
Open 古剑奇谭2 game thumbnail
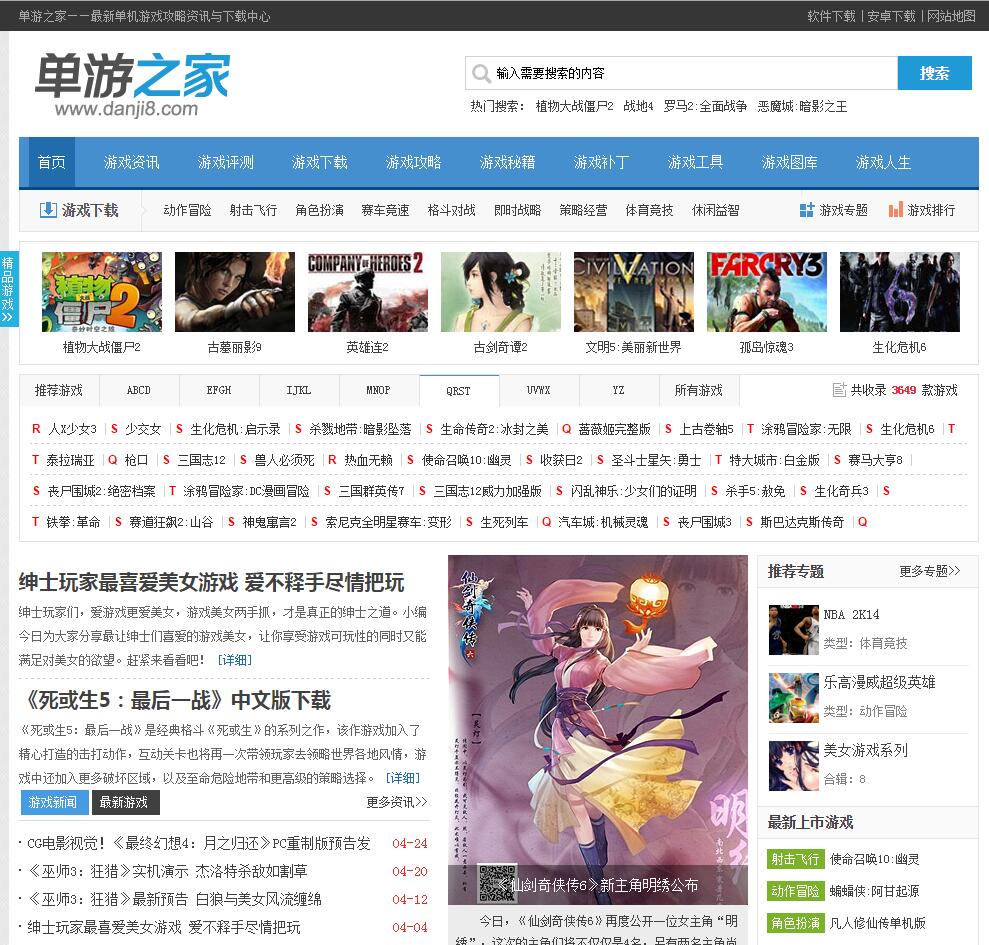click(x=501, y=292)
